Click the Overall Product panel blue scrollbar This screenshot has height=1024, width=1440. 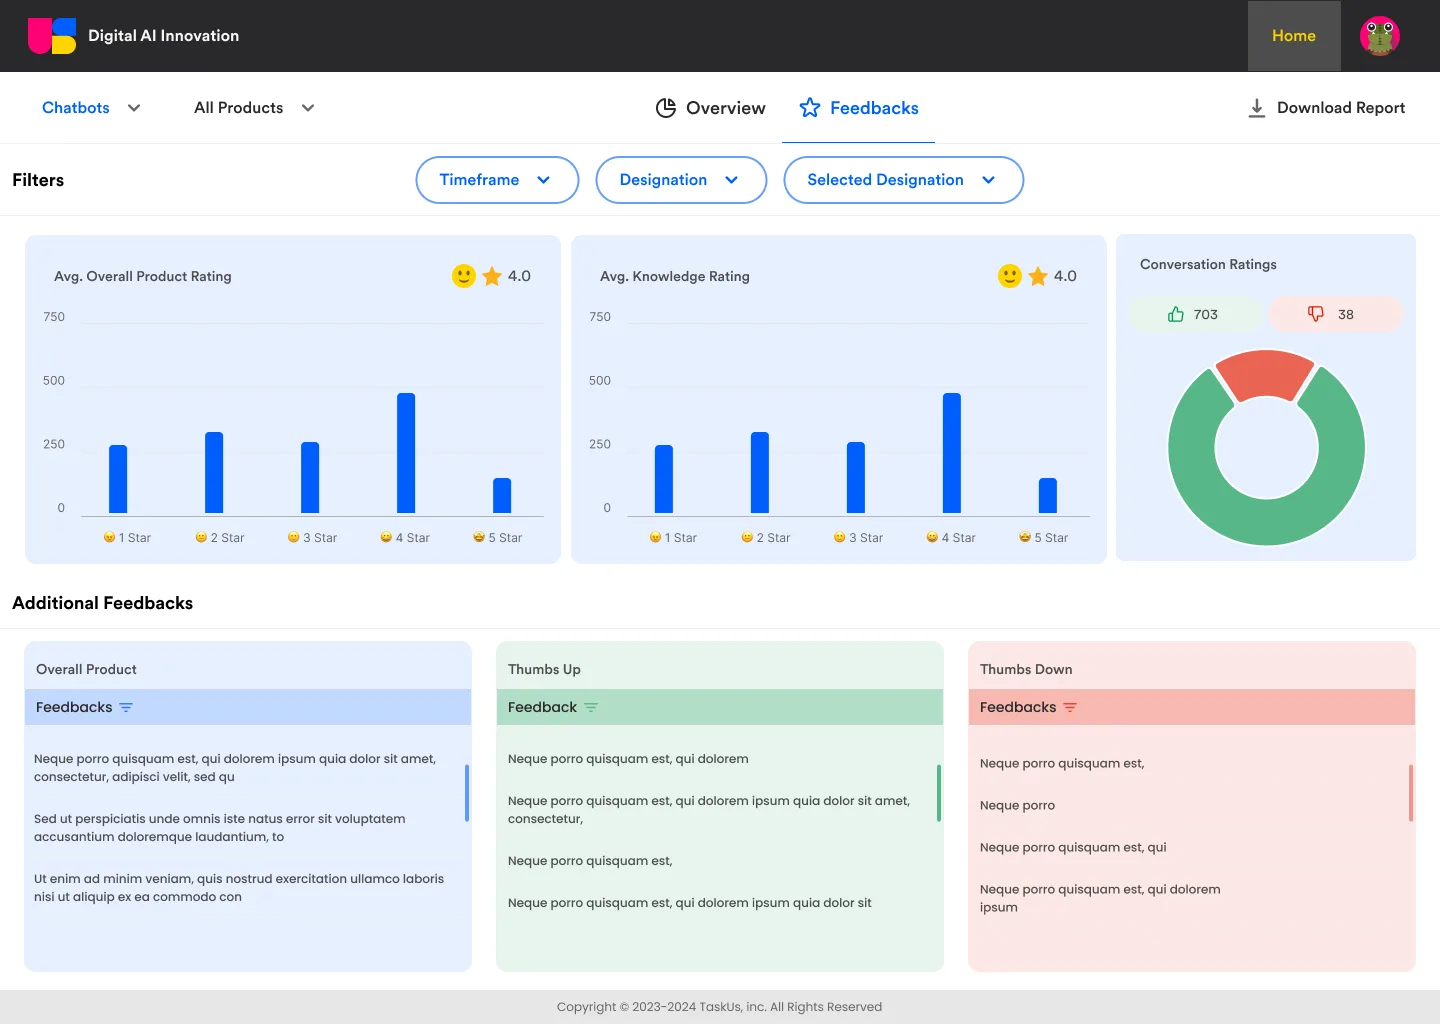(x=467, y=793)
